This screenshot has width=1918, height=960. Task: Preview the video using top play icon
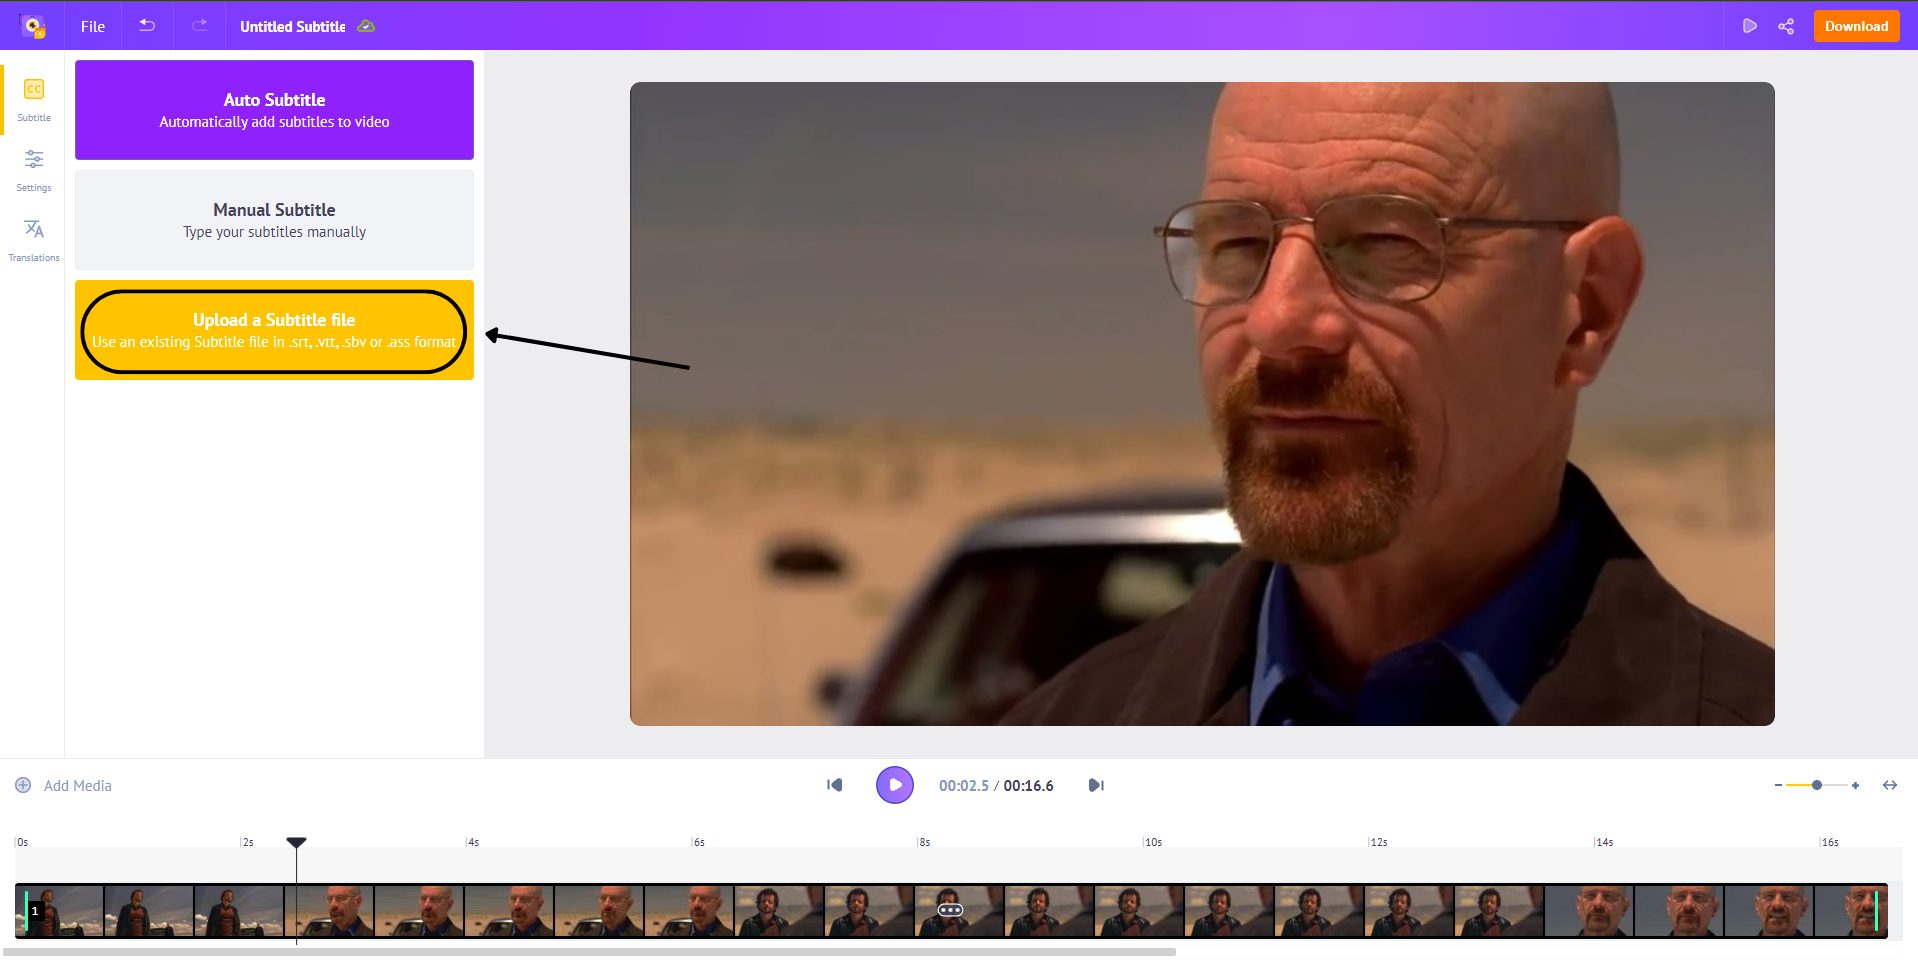pyautogui.click(x=1749, y=26)
